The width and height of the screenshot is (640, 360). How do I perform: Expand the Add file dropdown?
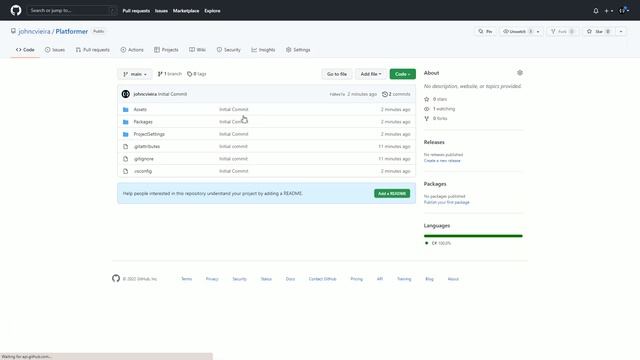pos(371,74)
